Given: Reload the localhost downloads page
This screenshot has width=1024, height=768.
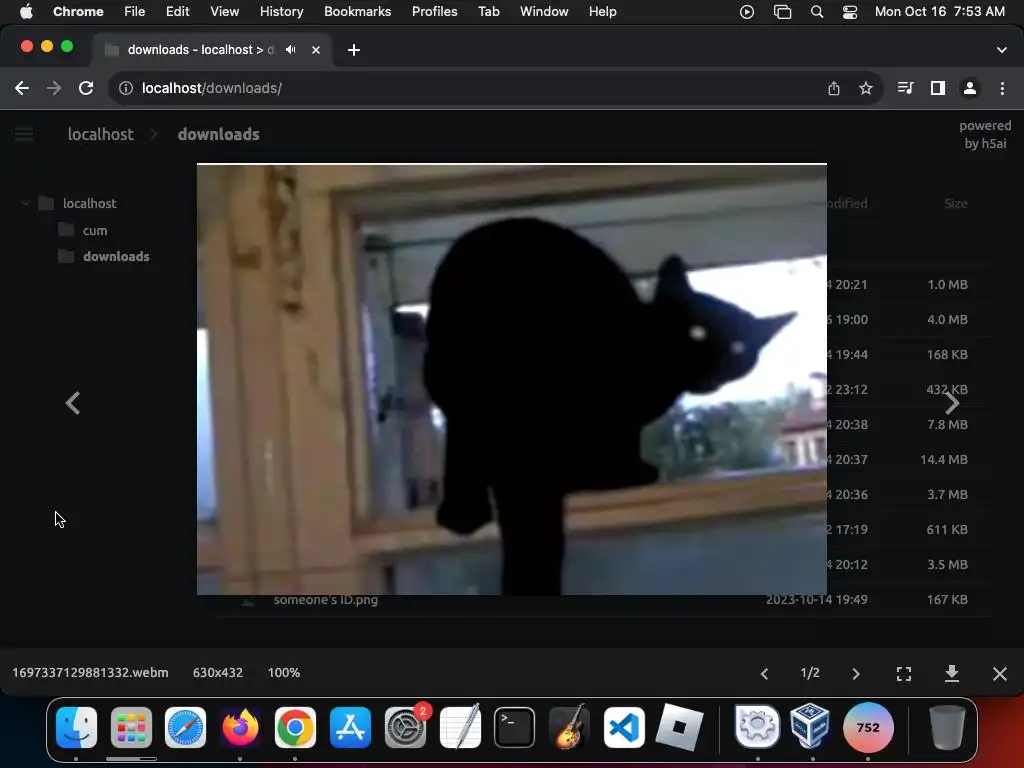Looking at the screenshot, I should tap(86, 88).
